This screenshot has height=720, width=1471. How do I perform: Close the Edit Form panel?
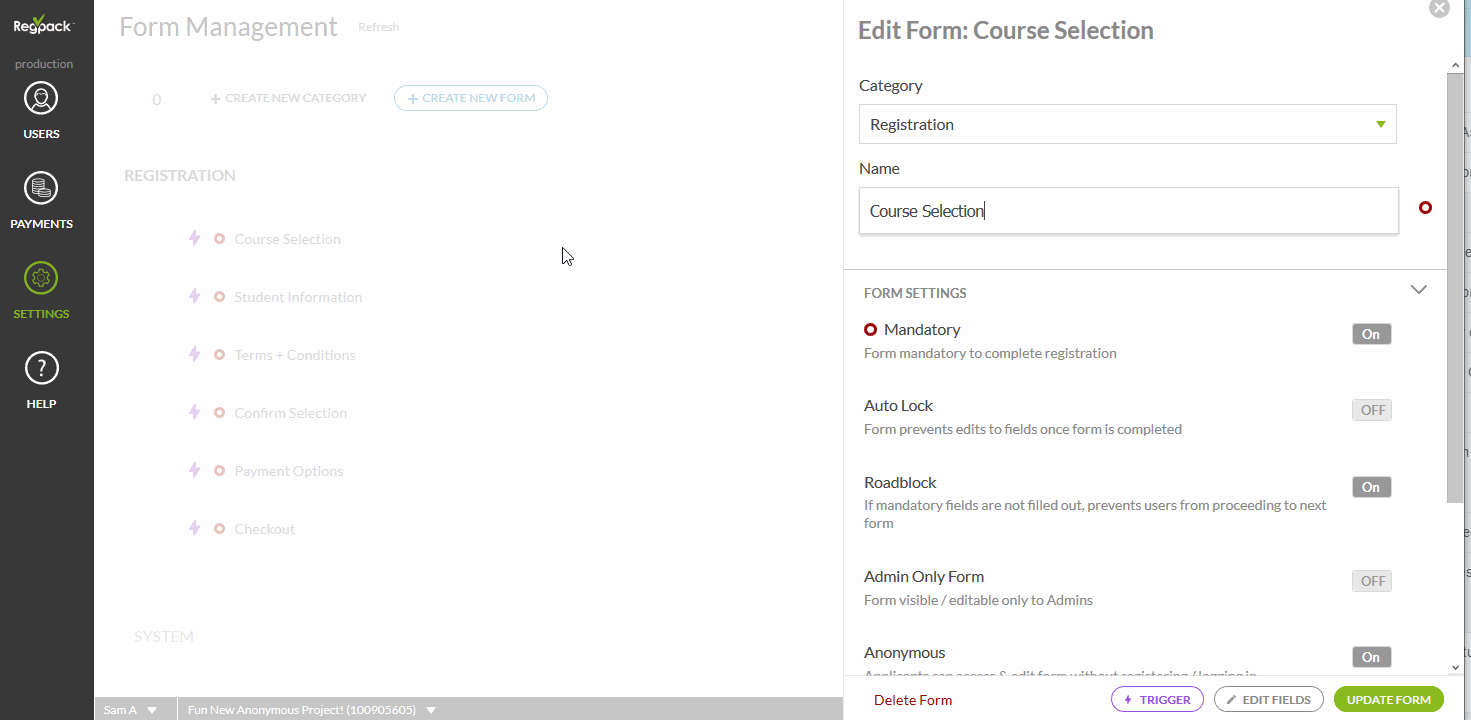pyautogui.click(x=1439, y=9)
